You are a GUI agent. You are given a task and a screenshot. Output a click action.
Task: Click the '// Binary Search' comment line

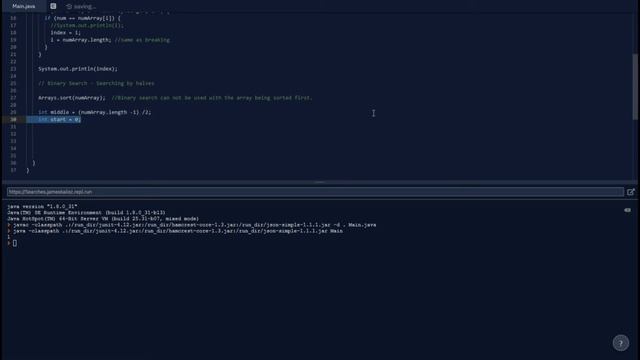click(96, 83)
